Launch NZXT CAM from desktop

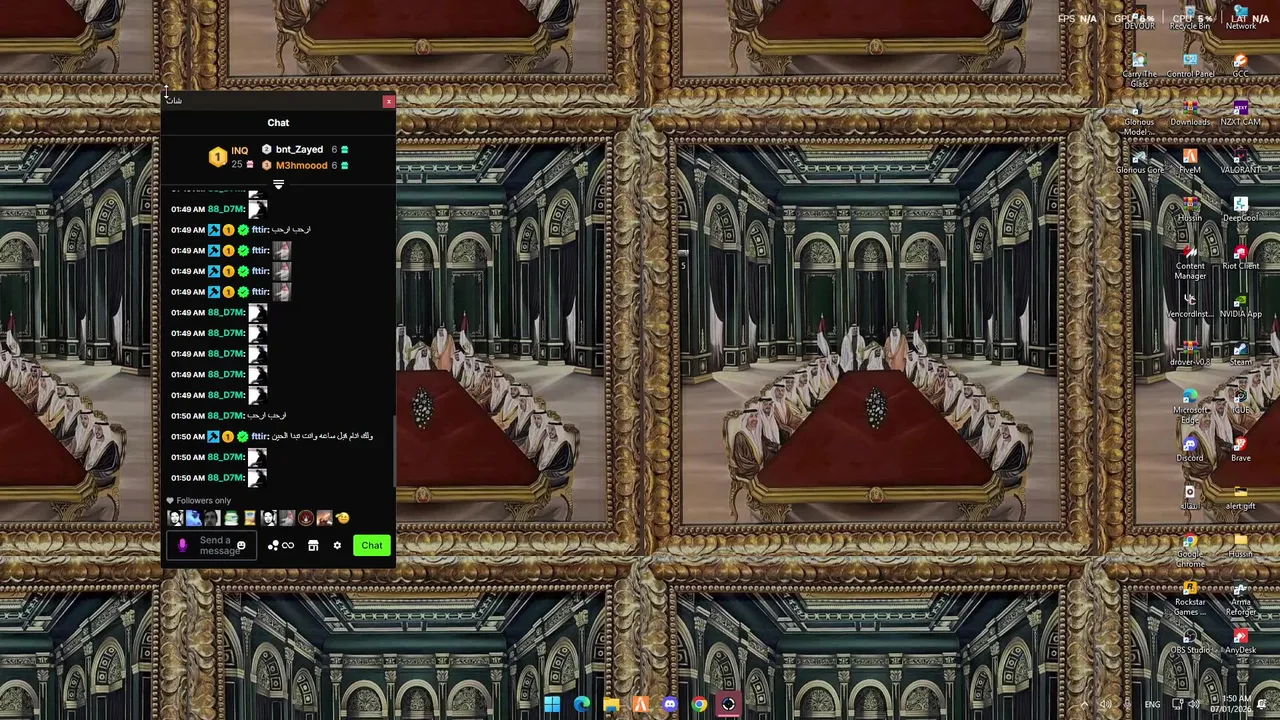(1240, 114)
